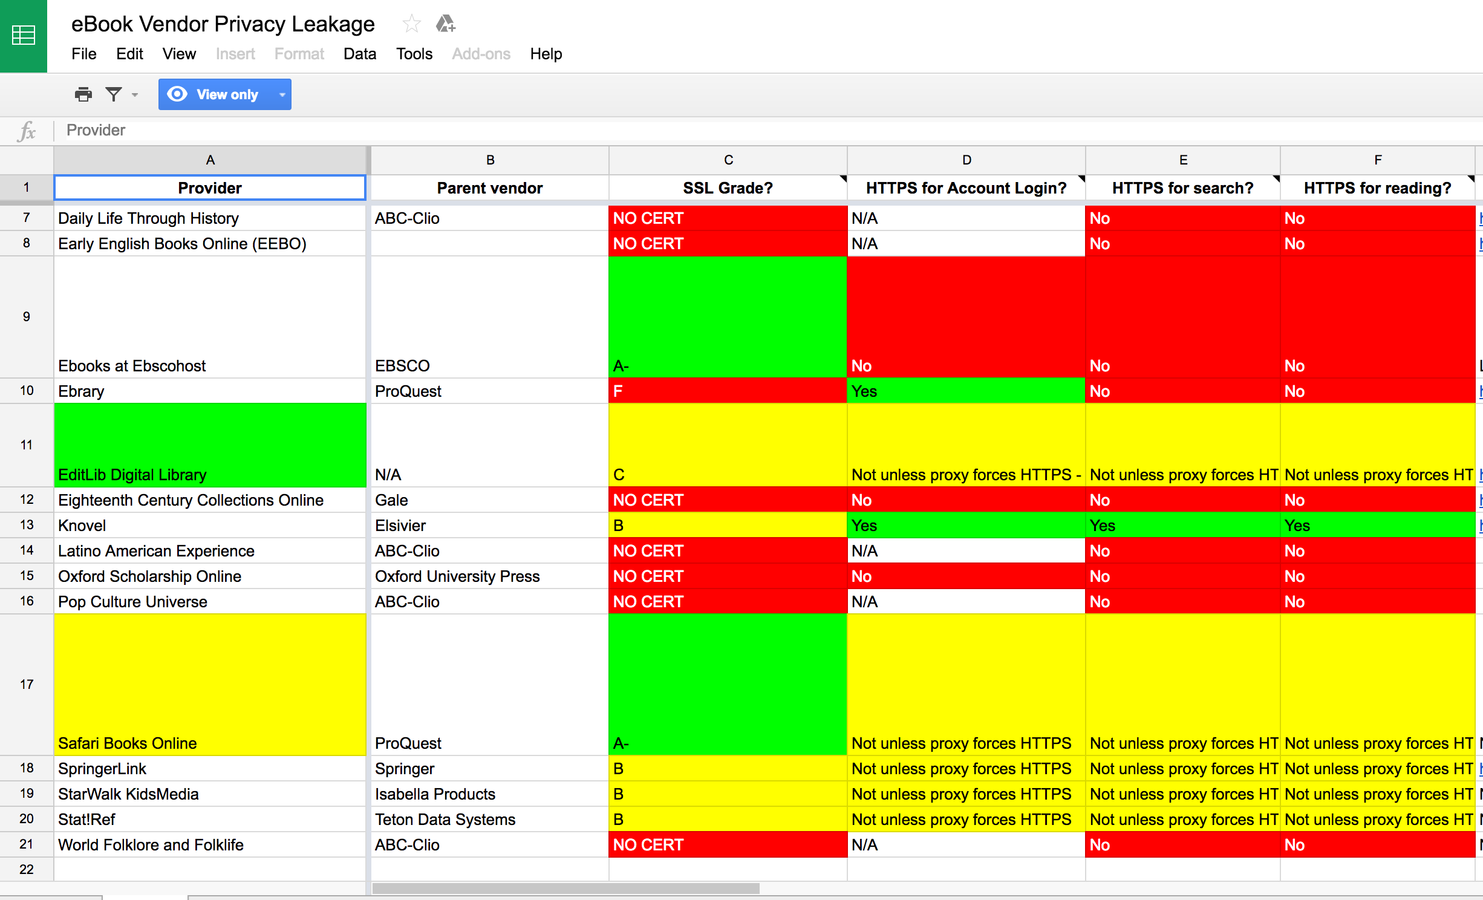1483x900 pixels.
Task: Click the document title eBook Vendor Privacy Leakage
Action: coord(223,24)
